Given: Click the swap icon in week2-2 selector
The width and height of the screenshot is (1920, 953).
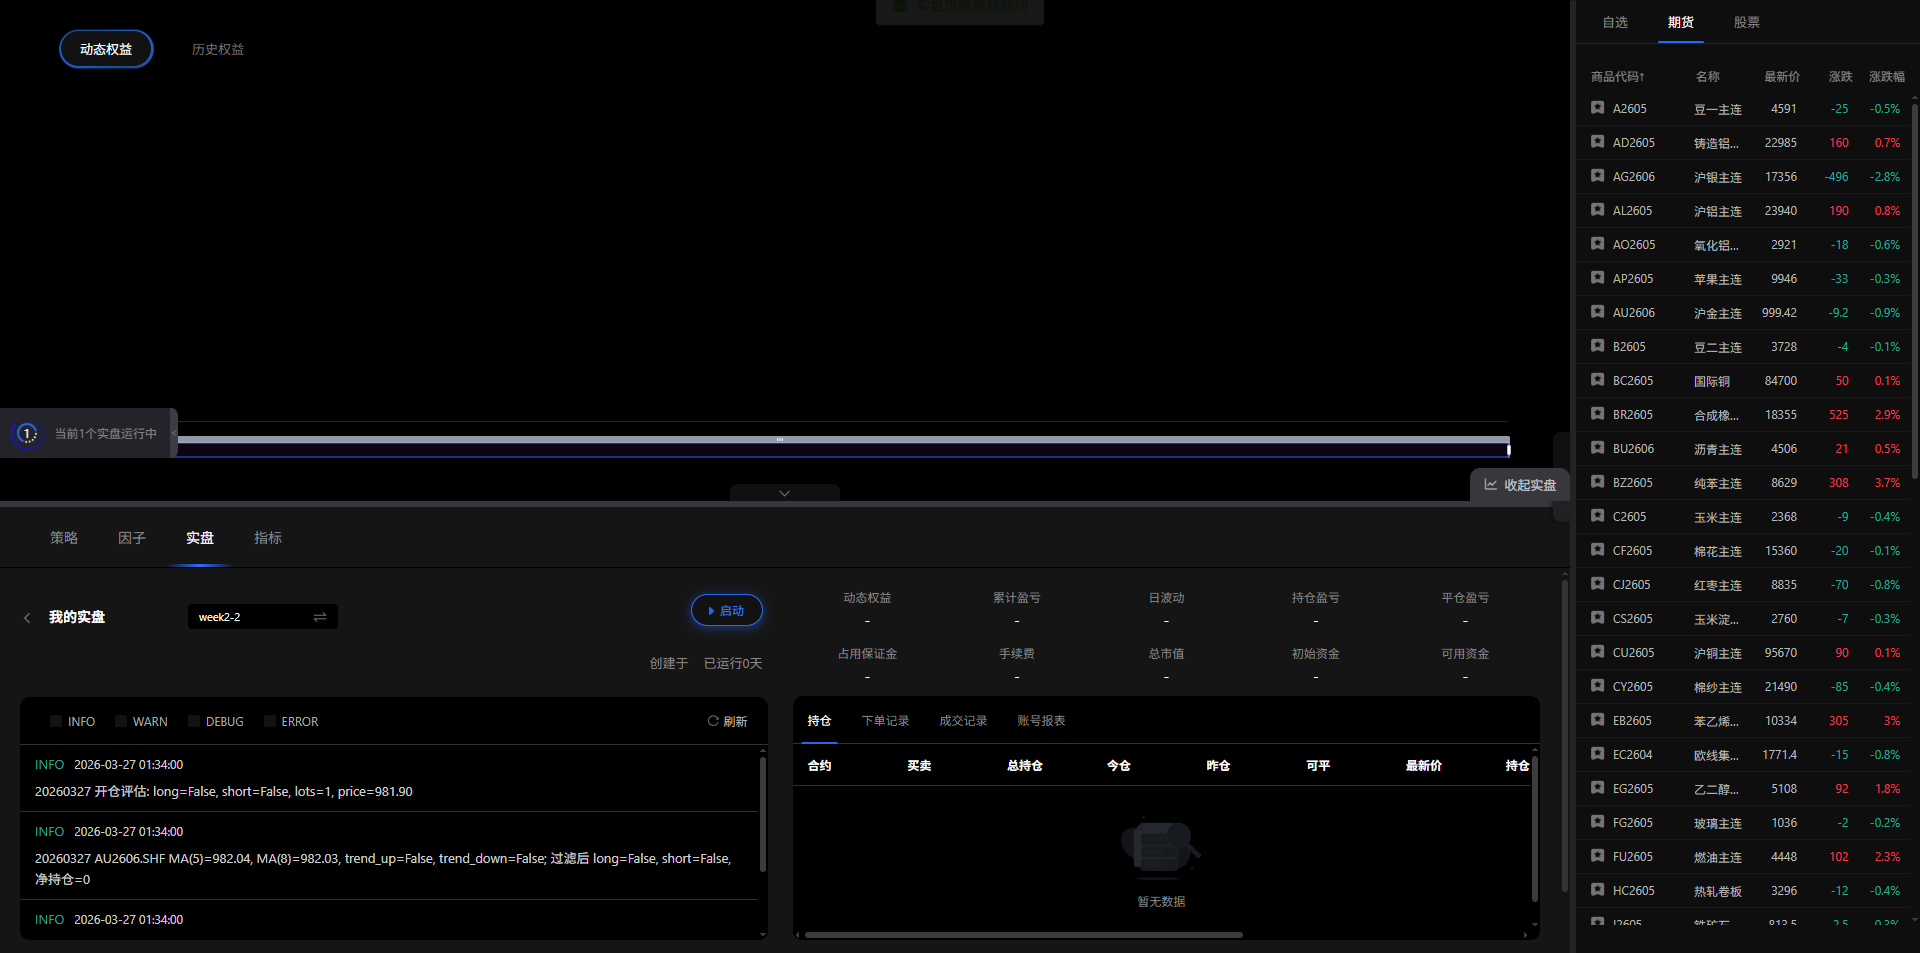Looking at the screenshot, I should pos(320,617).
